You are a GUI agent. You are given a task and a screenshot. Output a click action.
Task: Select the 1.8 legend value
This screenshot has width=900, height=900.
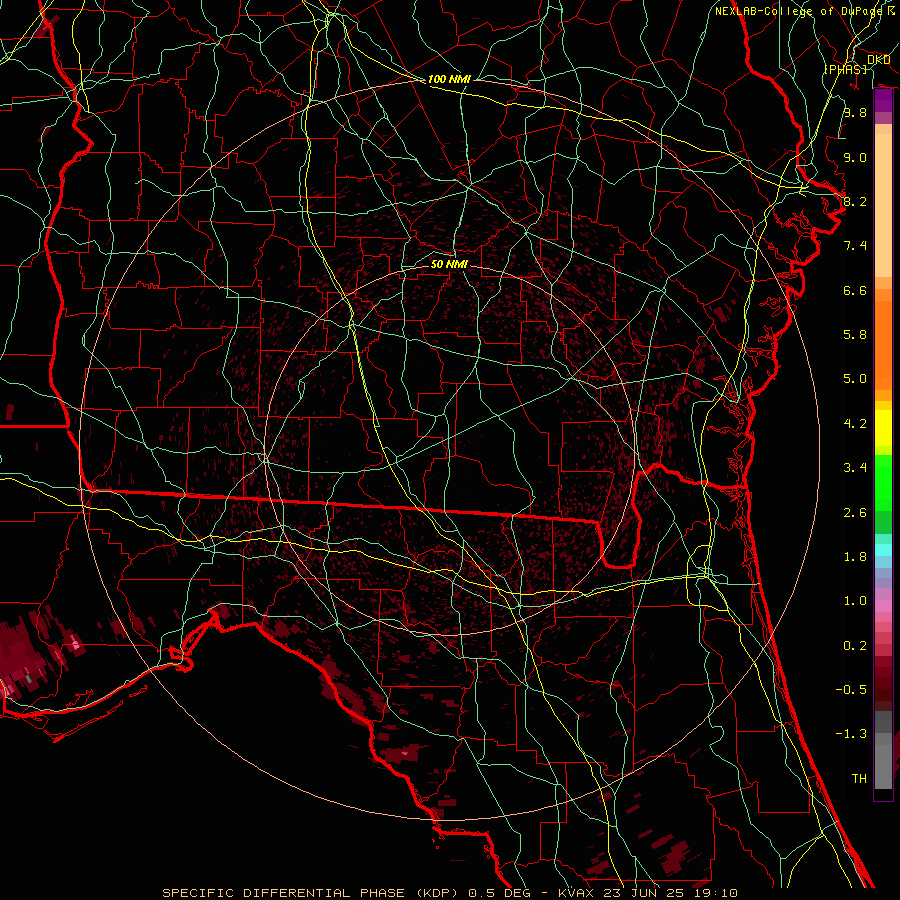tap(855, 557)
